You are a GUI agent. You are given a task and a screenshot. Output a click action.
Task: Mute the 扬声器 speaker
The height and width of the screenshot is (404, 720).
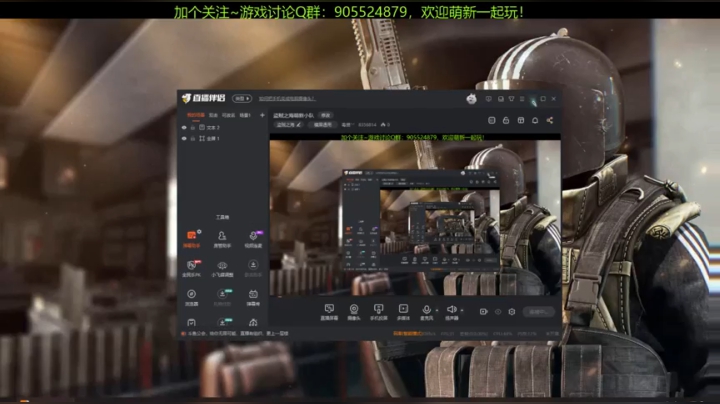point(451,312)
